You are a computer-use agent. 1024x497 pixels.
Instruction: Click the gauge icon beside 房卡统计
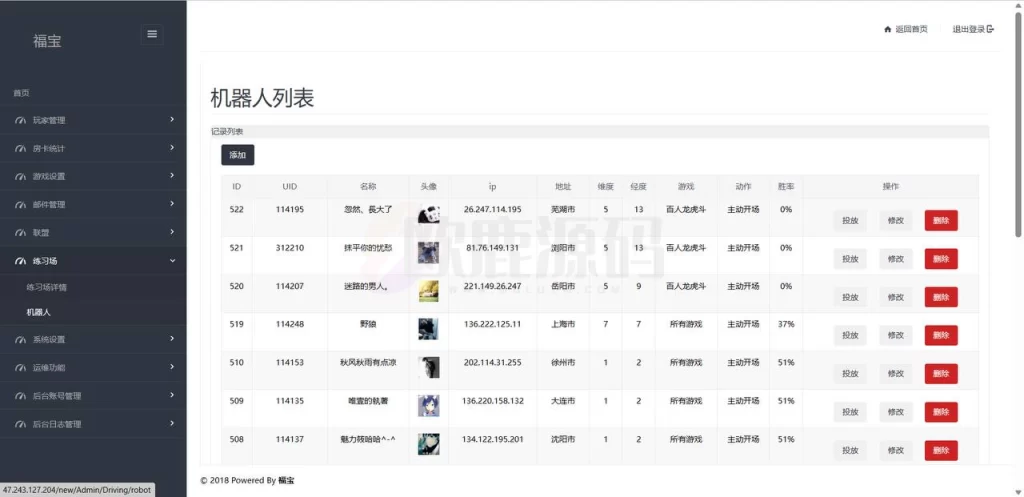(20, 148)
